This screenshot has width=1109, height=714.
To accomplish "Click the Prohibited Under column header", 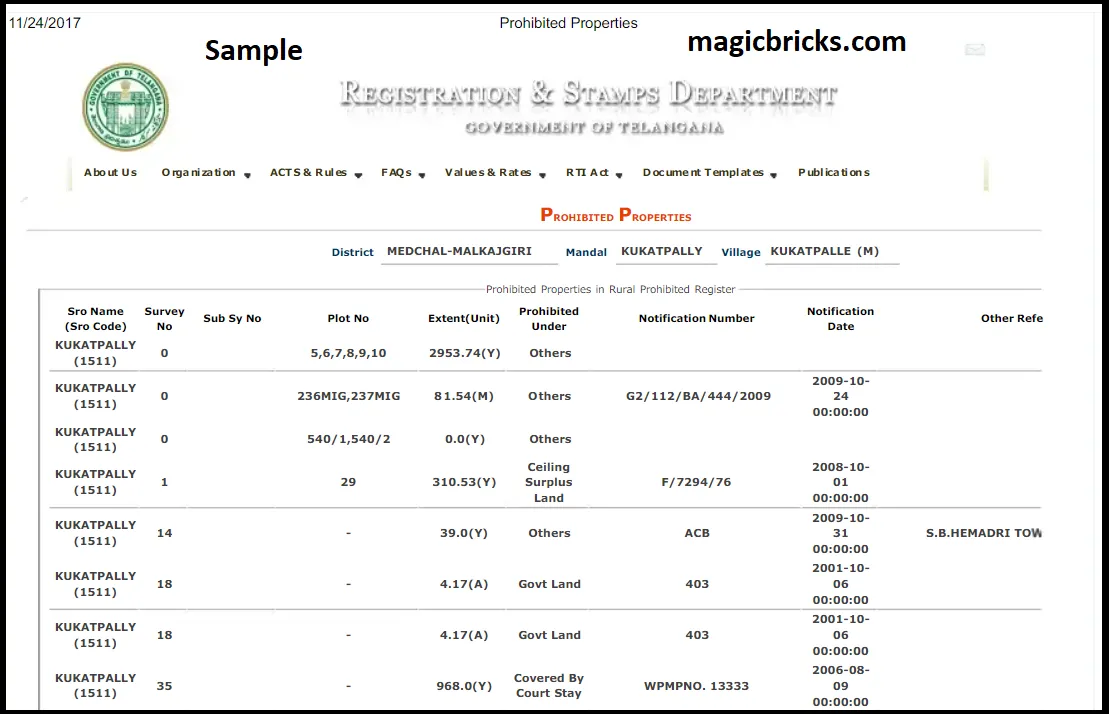I will [549, 319].
